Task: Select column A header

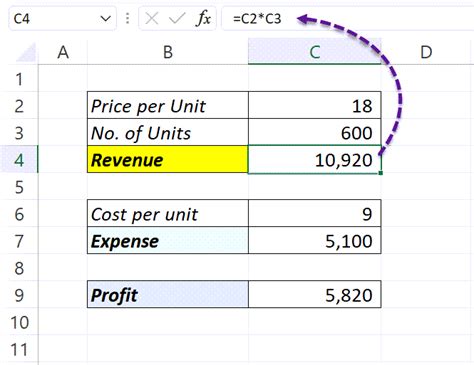Action: click(x=63, y=52)
